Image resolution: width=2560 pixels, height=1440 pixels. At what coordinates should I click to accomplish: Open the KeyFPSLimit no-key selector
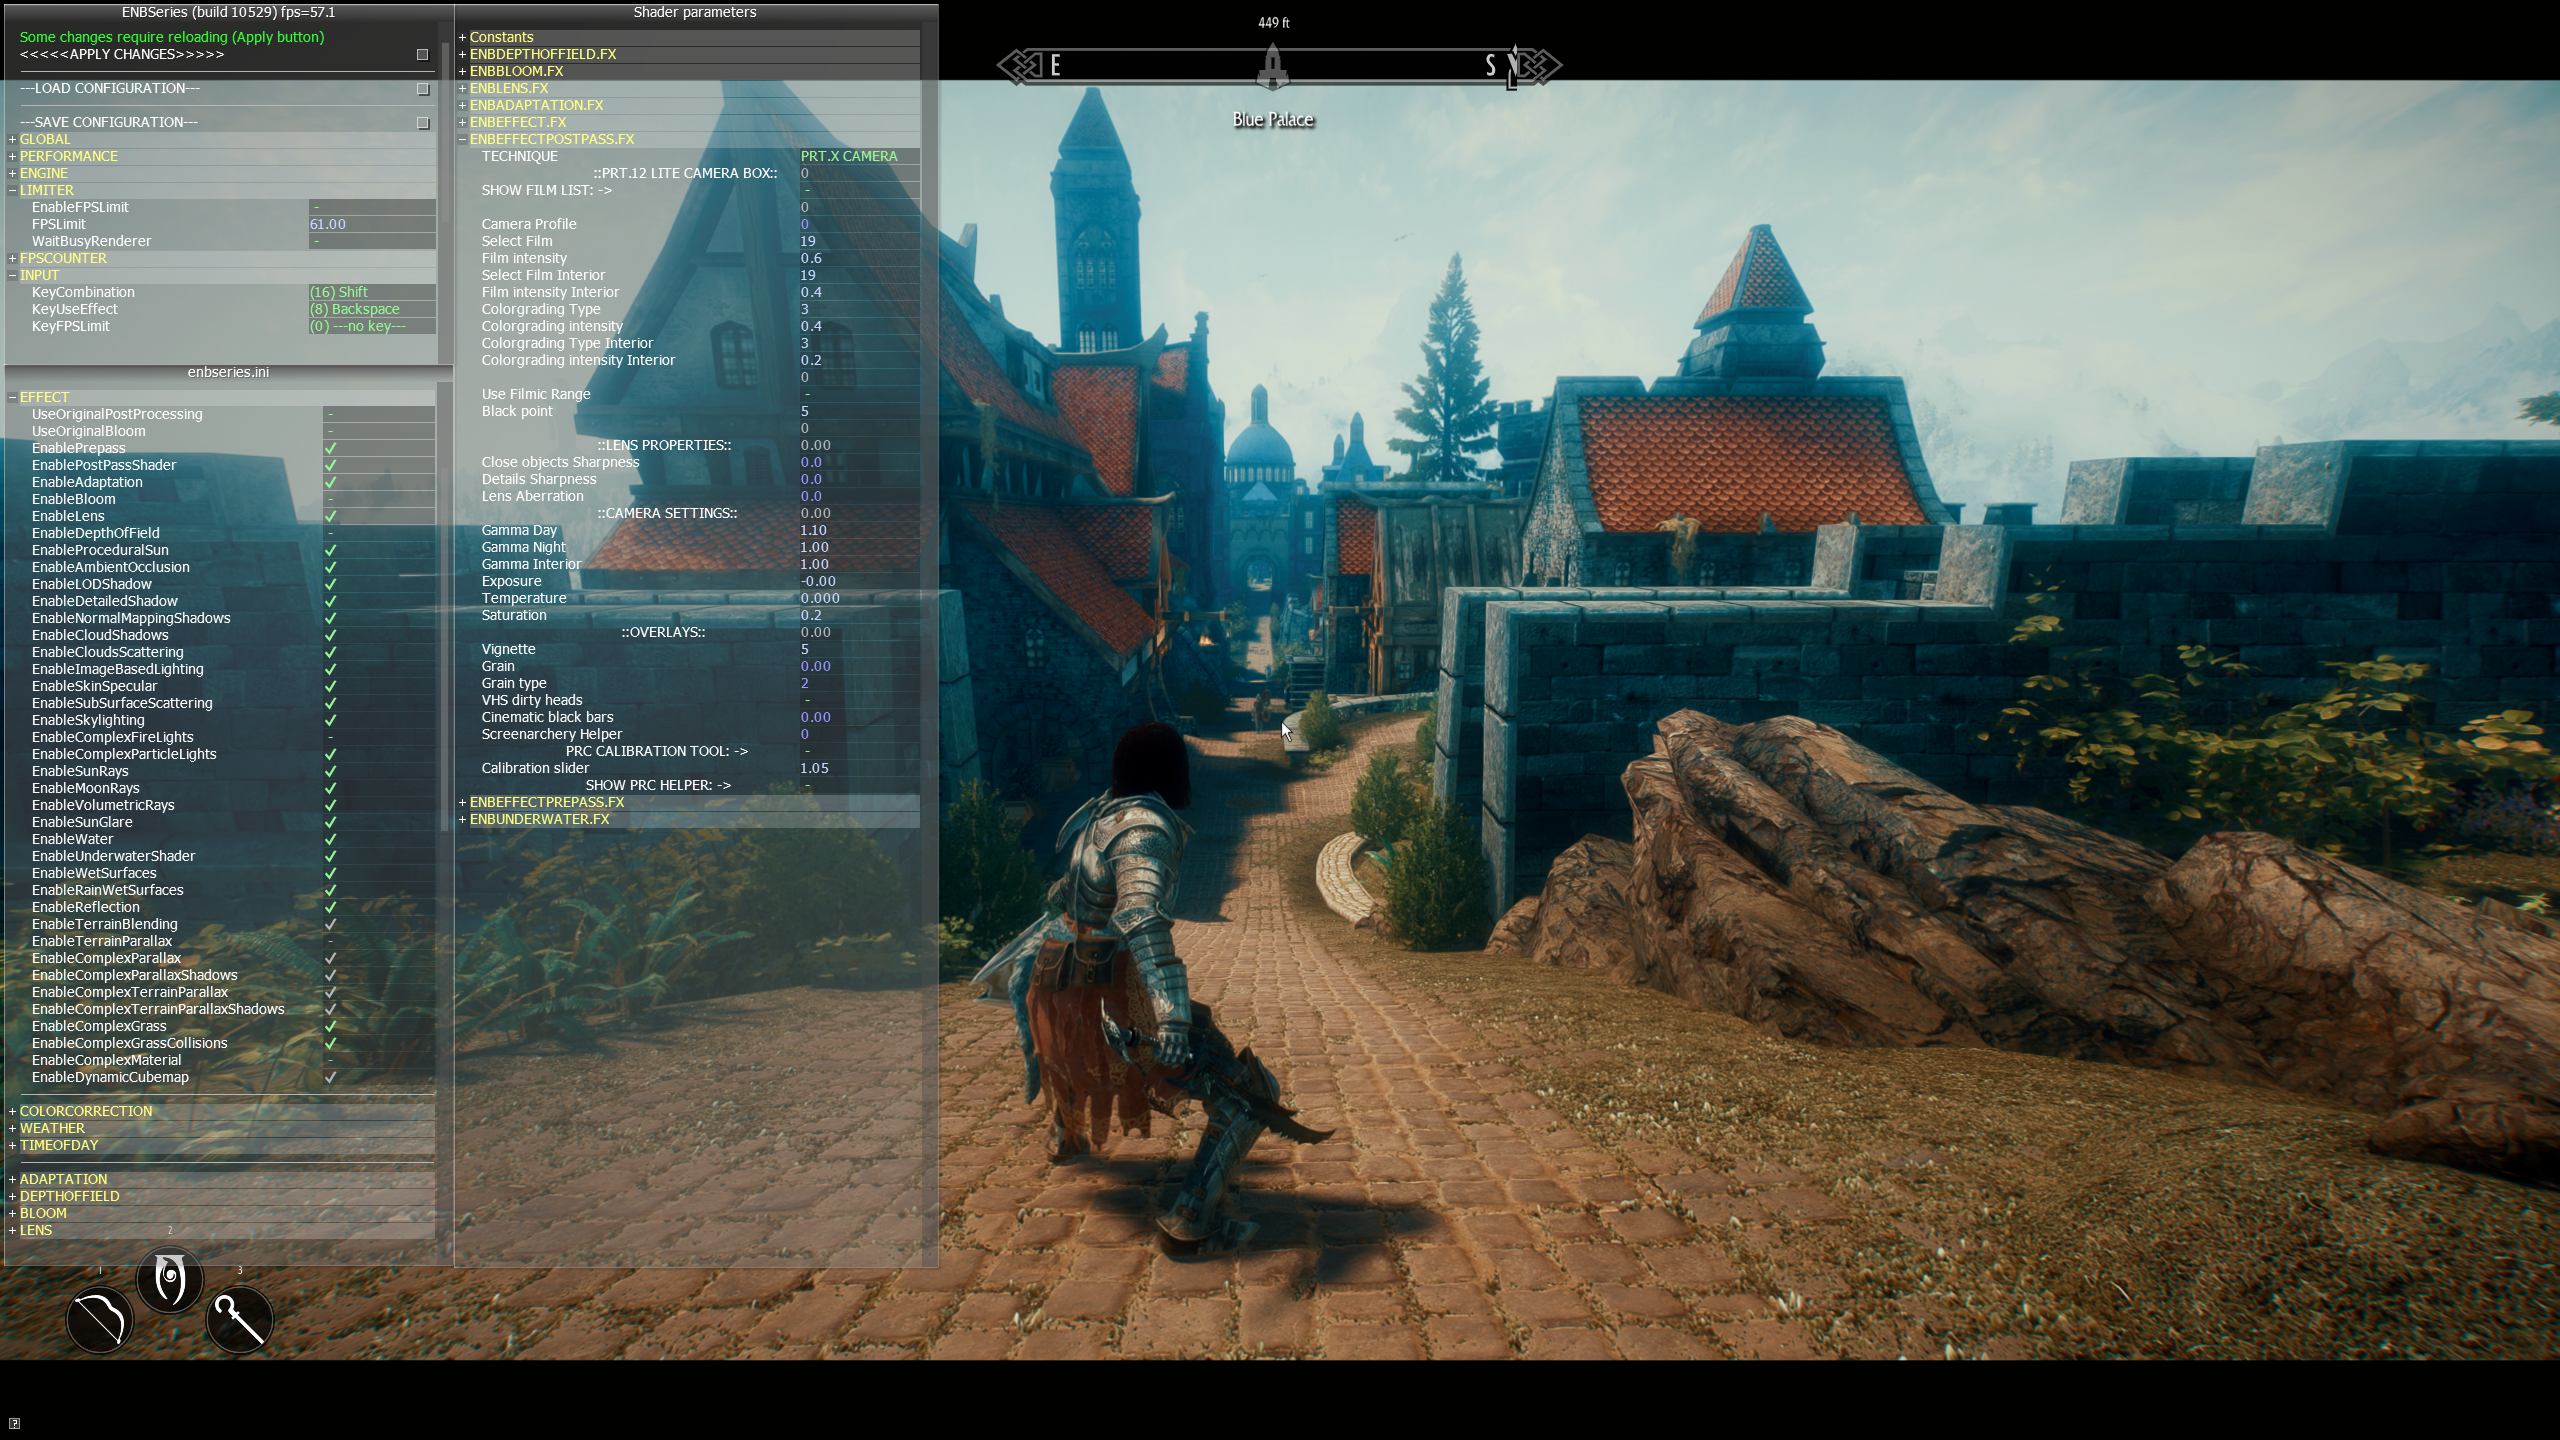pos(372,326)
